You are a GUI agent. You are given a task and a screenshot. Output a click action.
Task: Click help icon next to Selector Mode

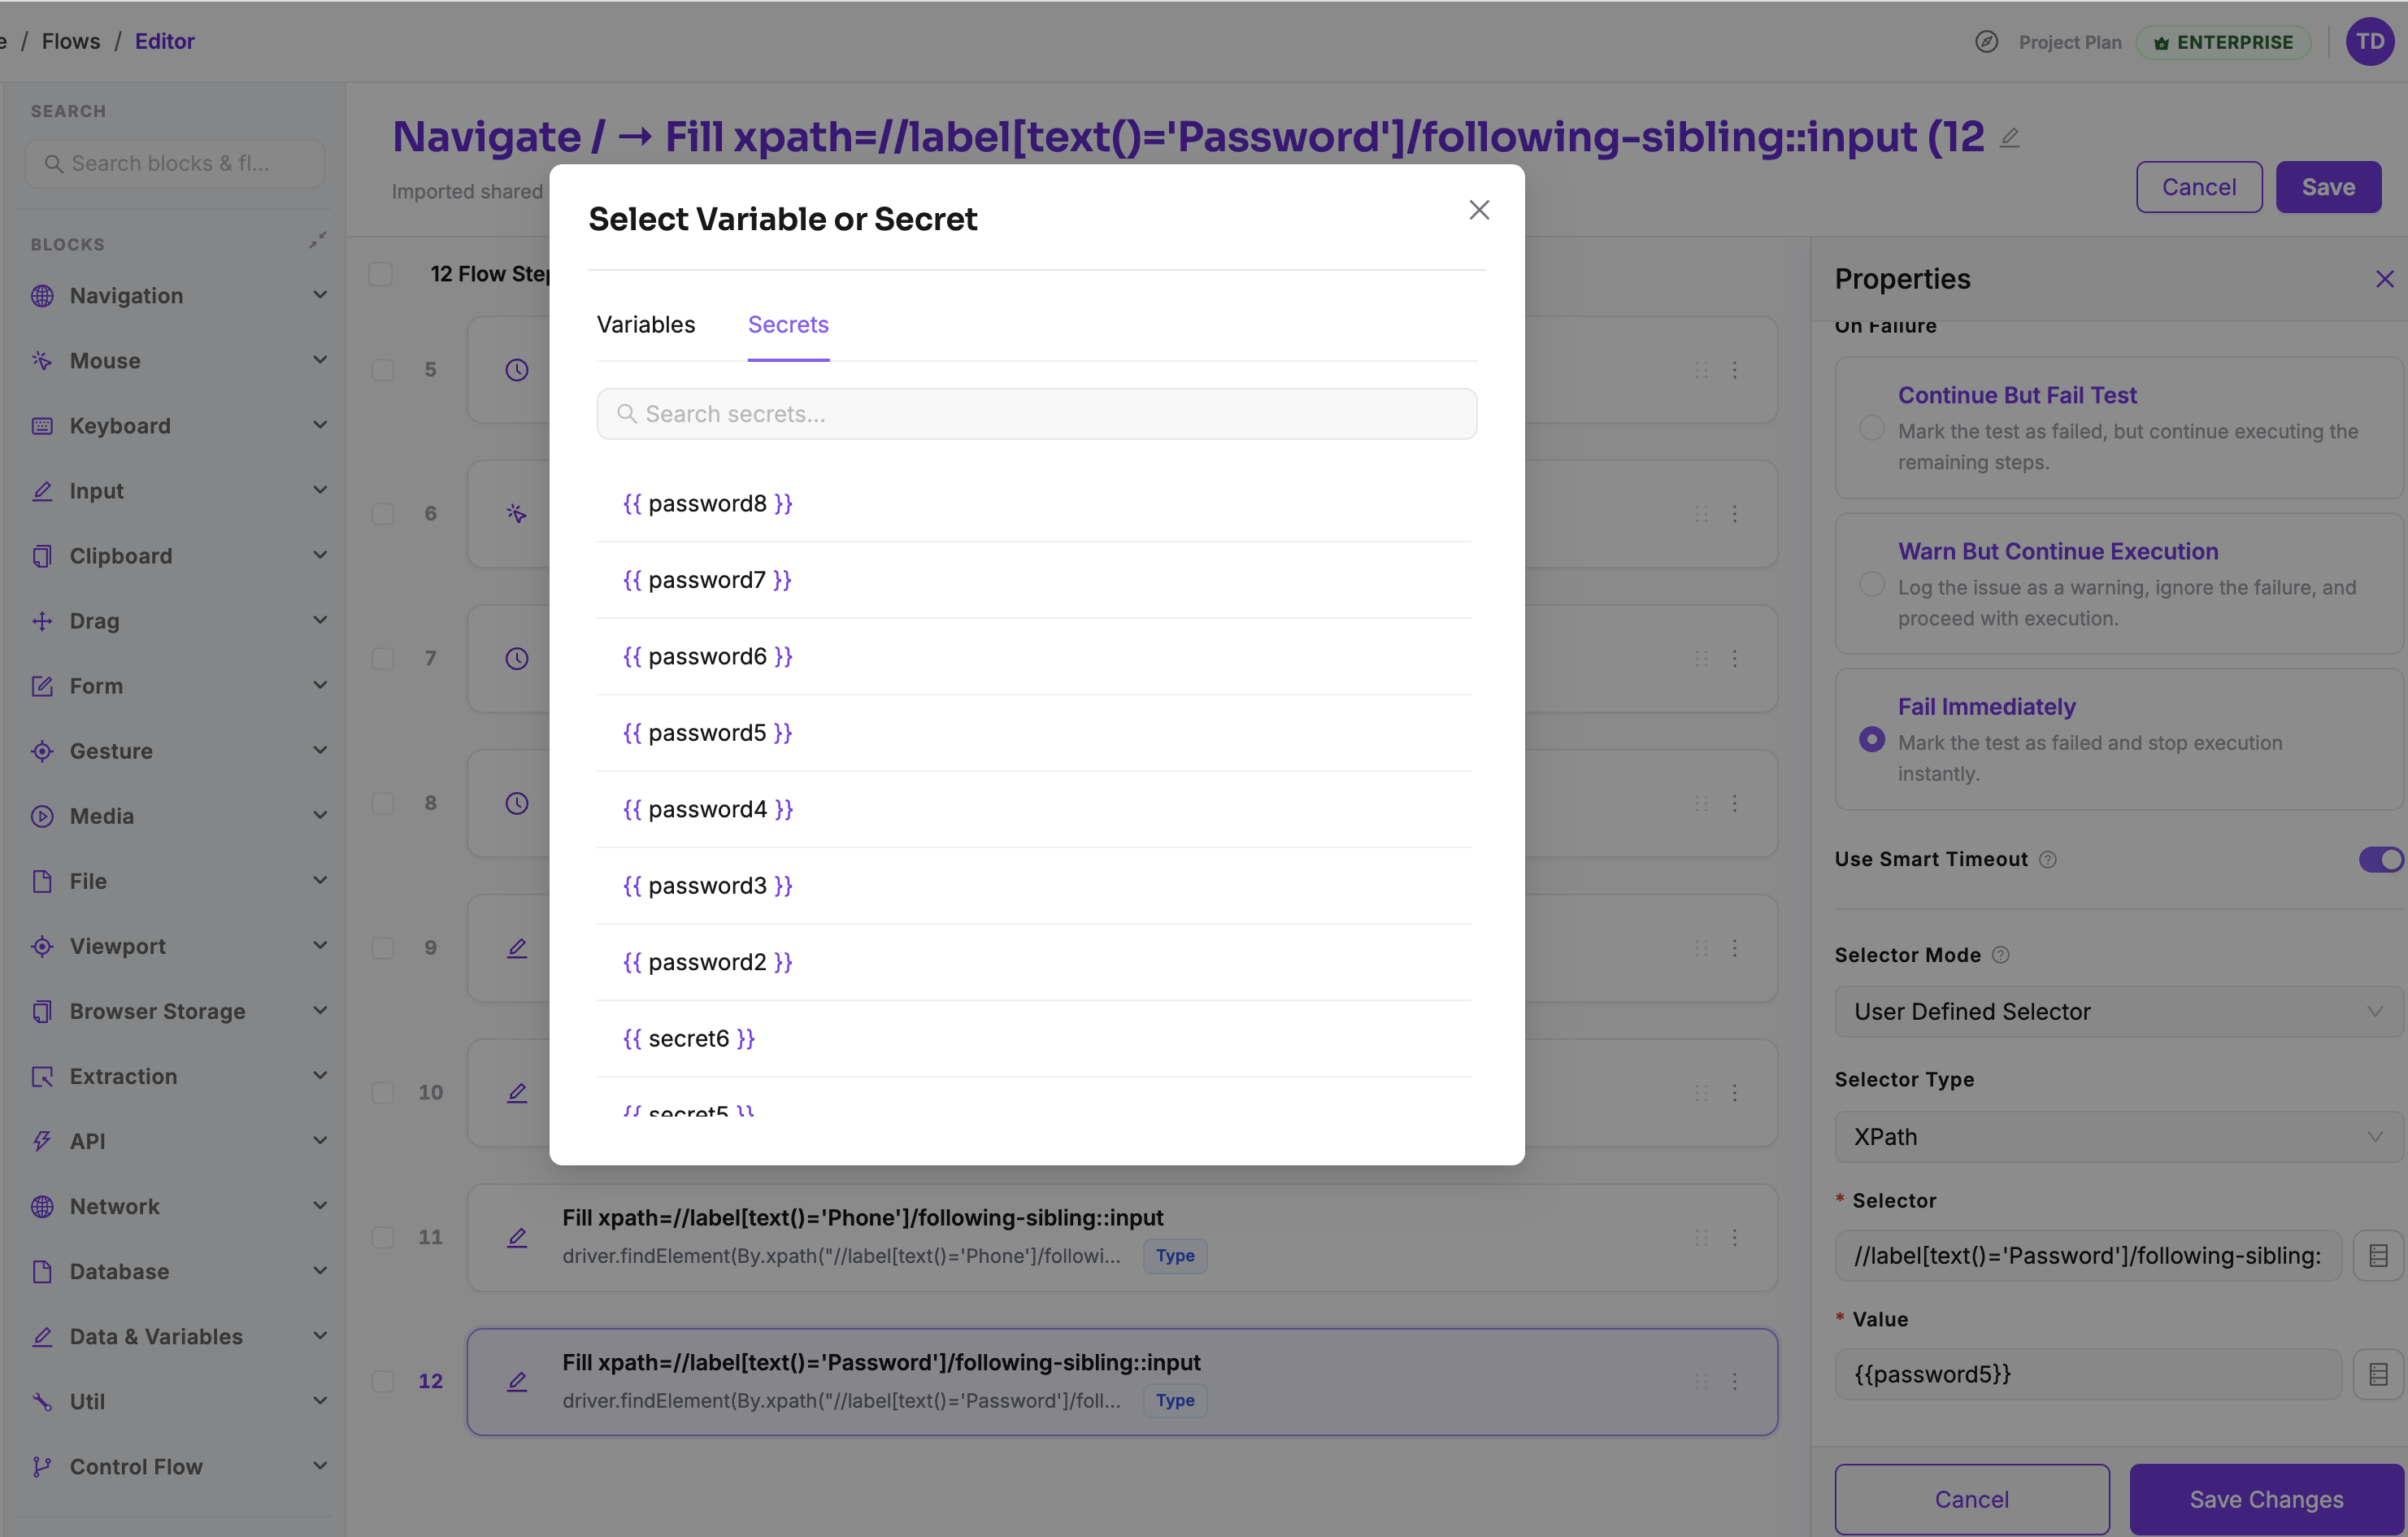(x=2000, y=955)
